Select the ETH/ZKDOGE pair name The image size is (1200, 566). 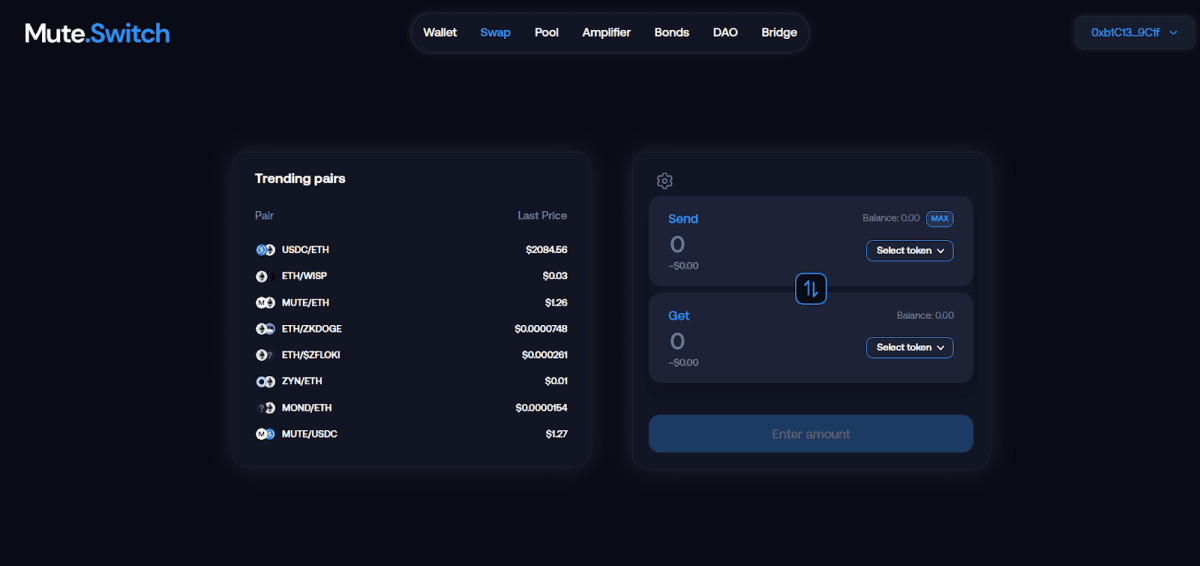coord(312,329)
